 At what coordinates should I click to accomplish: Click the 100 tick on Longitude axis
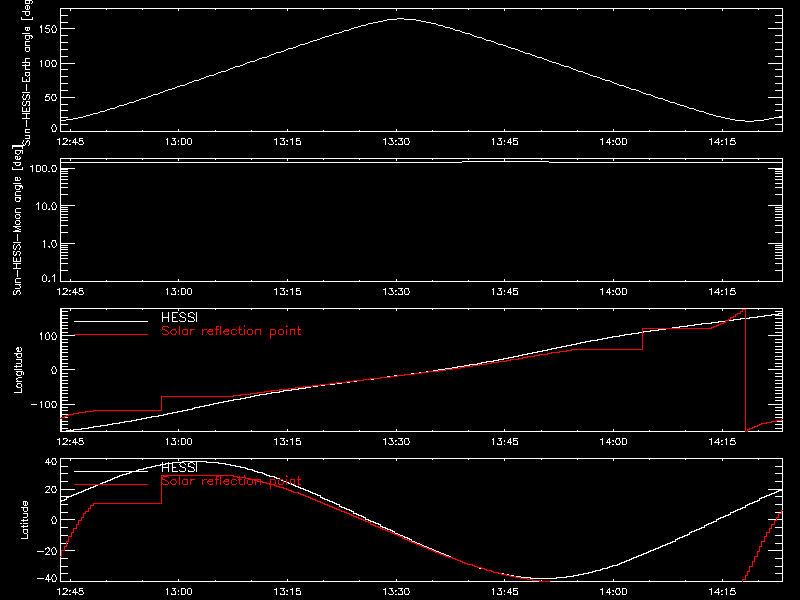coord(47,336)
